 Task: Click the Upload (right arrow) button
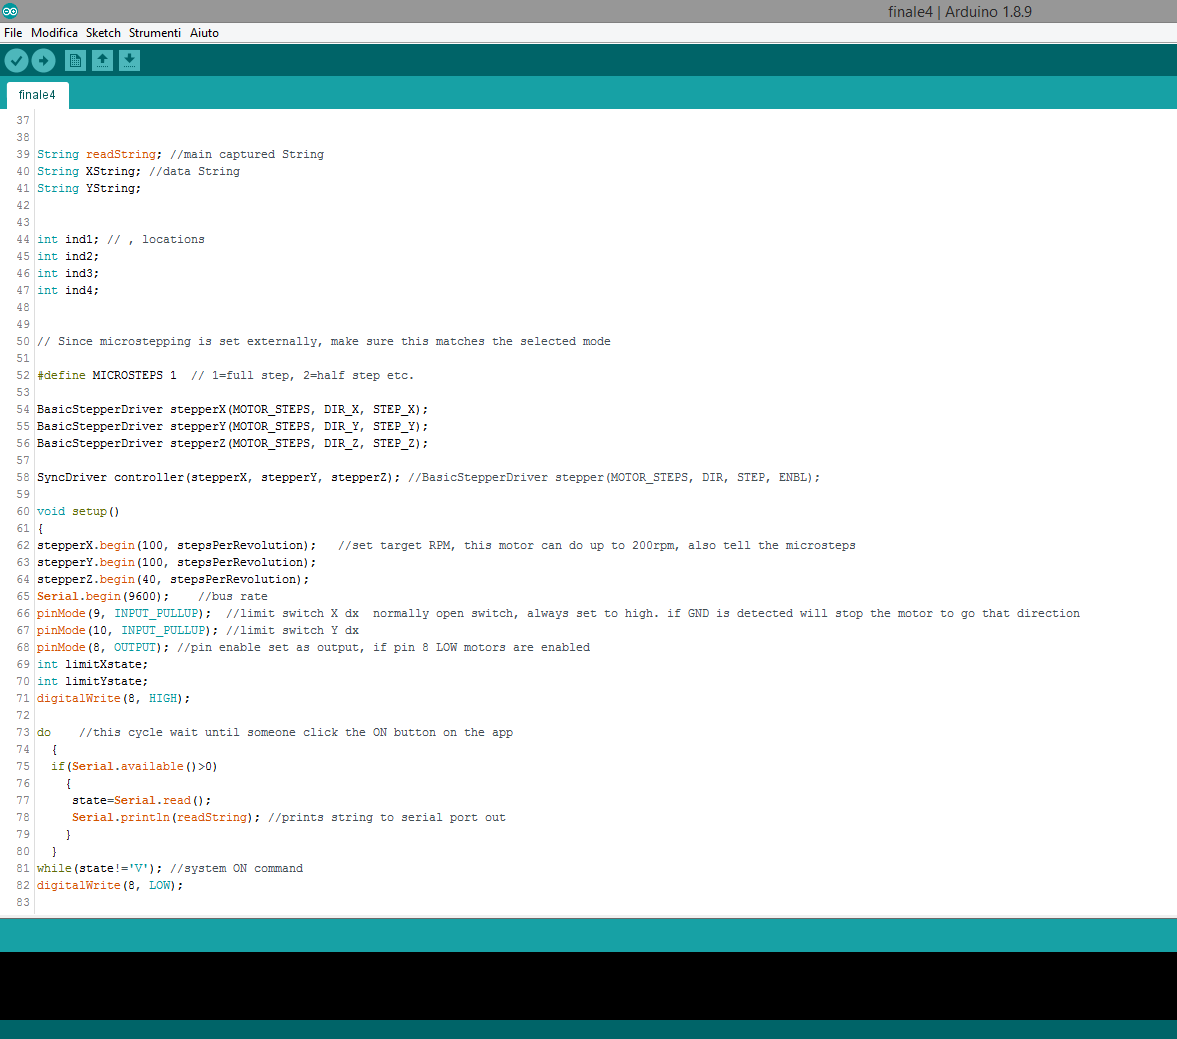(x=43, y=60)
